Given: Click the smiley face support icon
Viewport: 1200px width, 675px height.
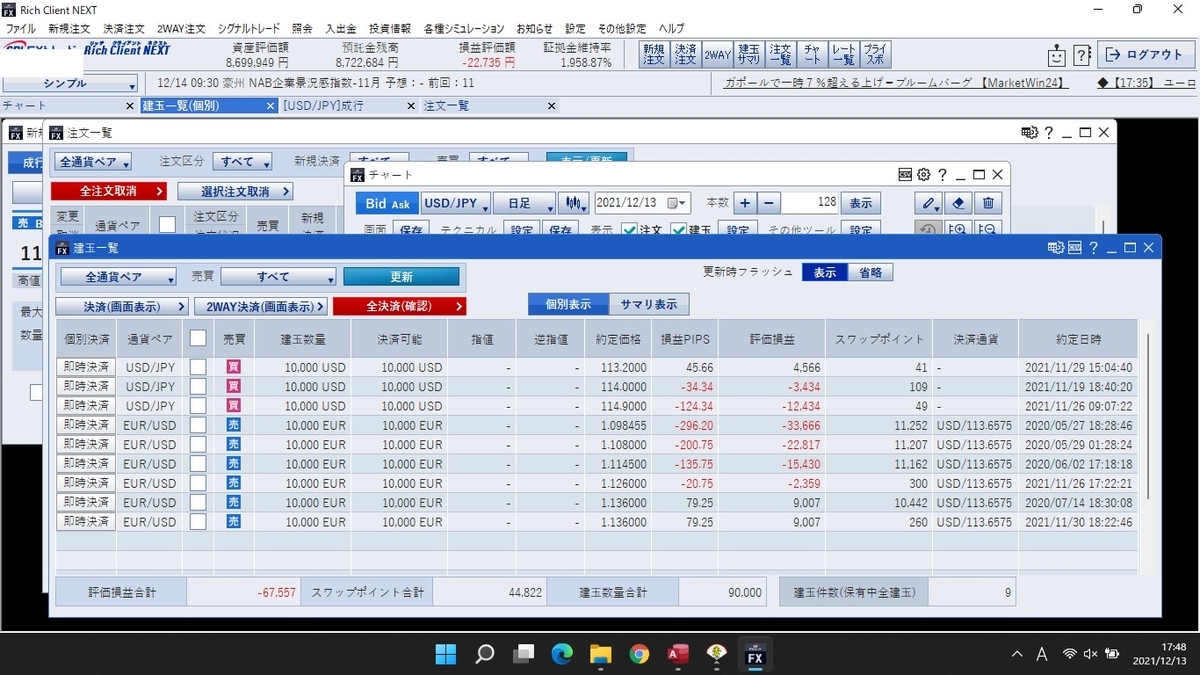Looking at the screenshot, I should 1056,56.
